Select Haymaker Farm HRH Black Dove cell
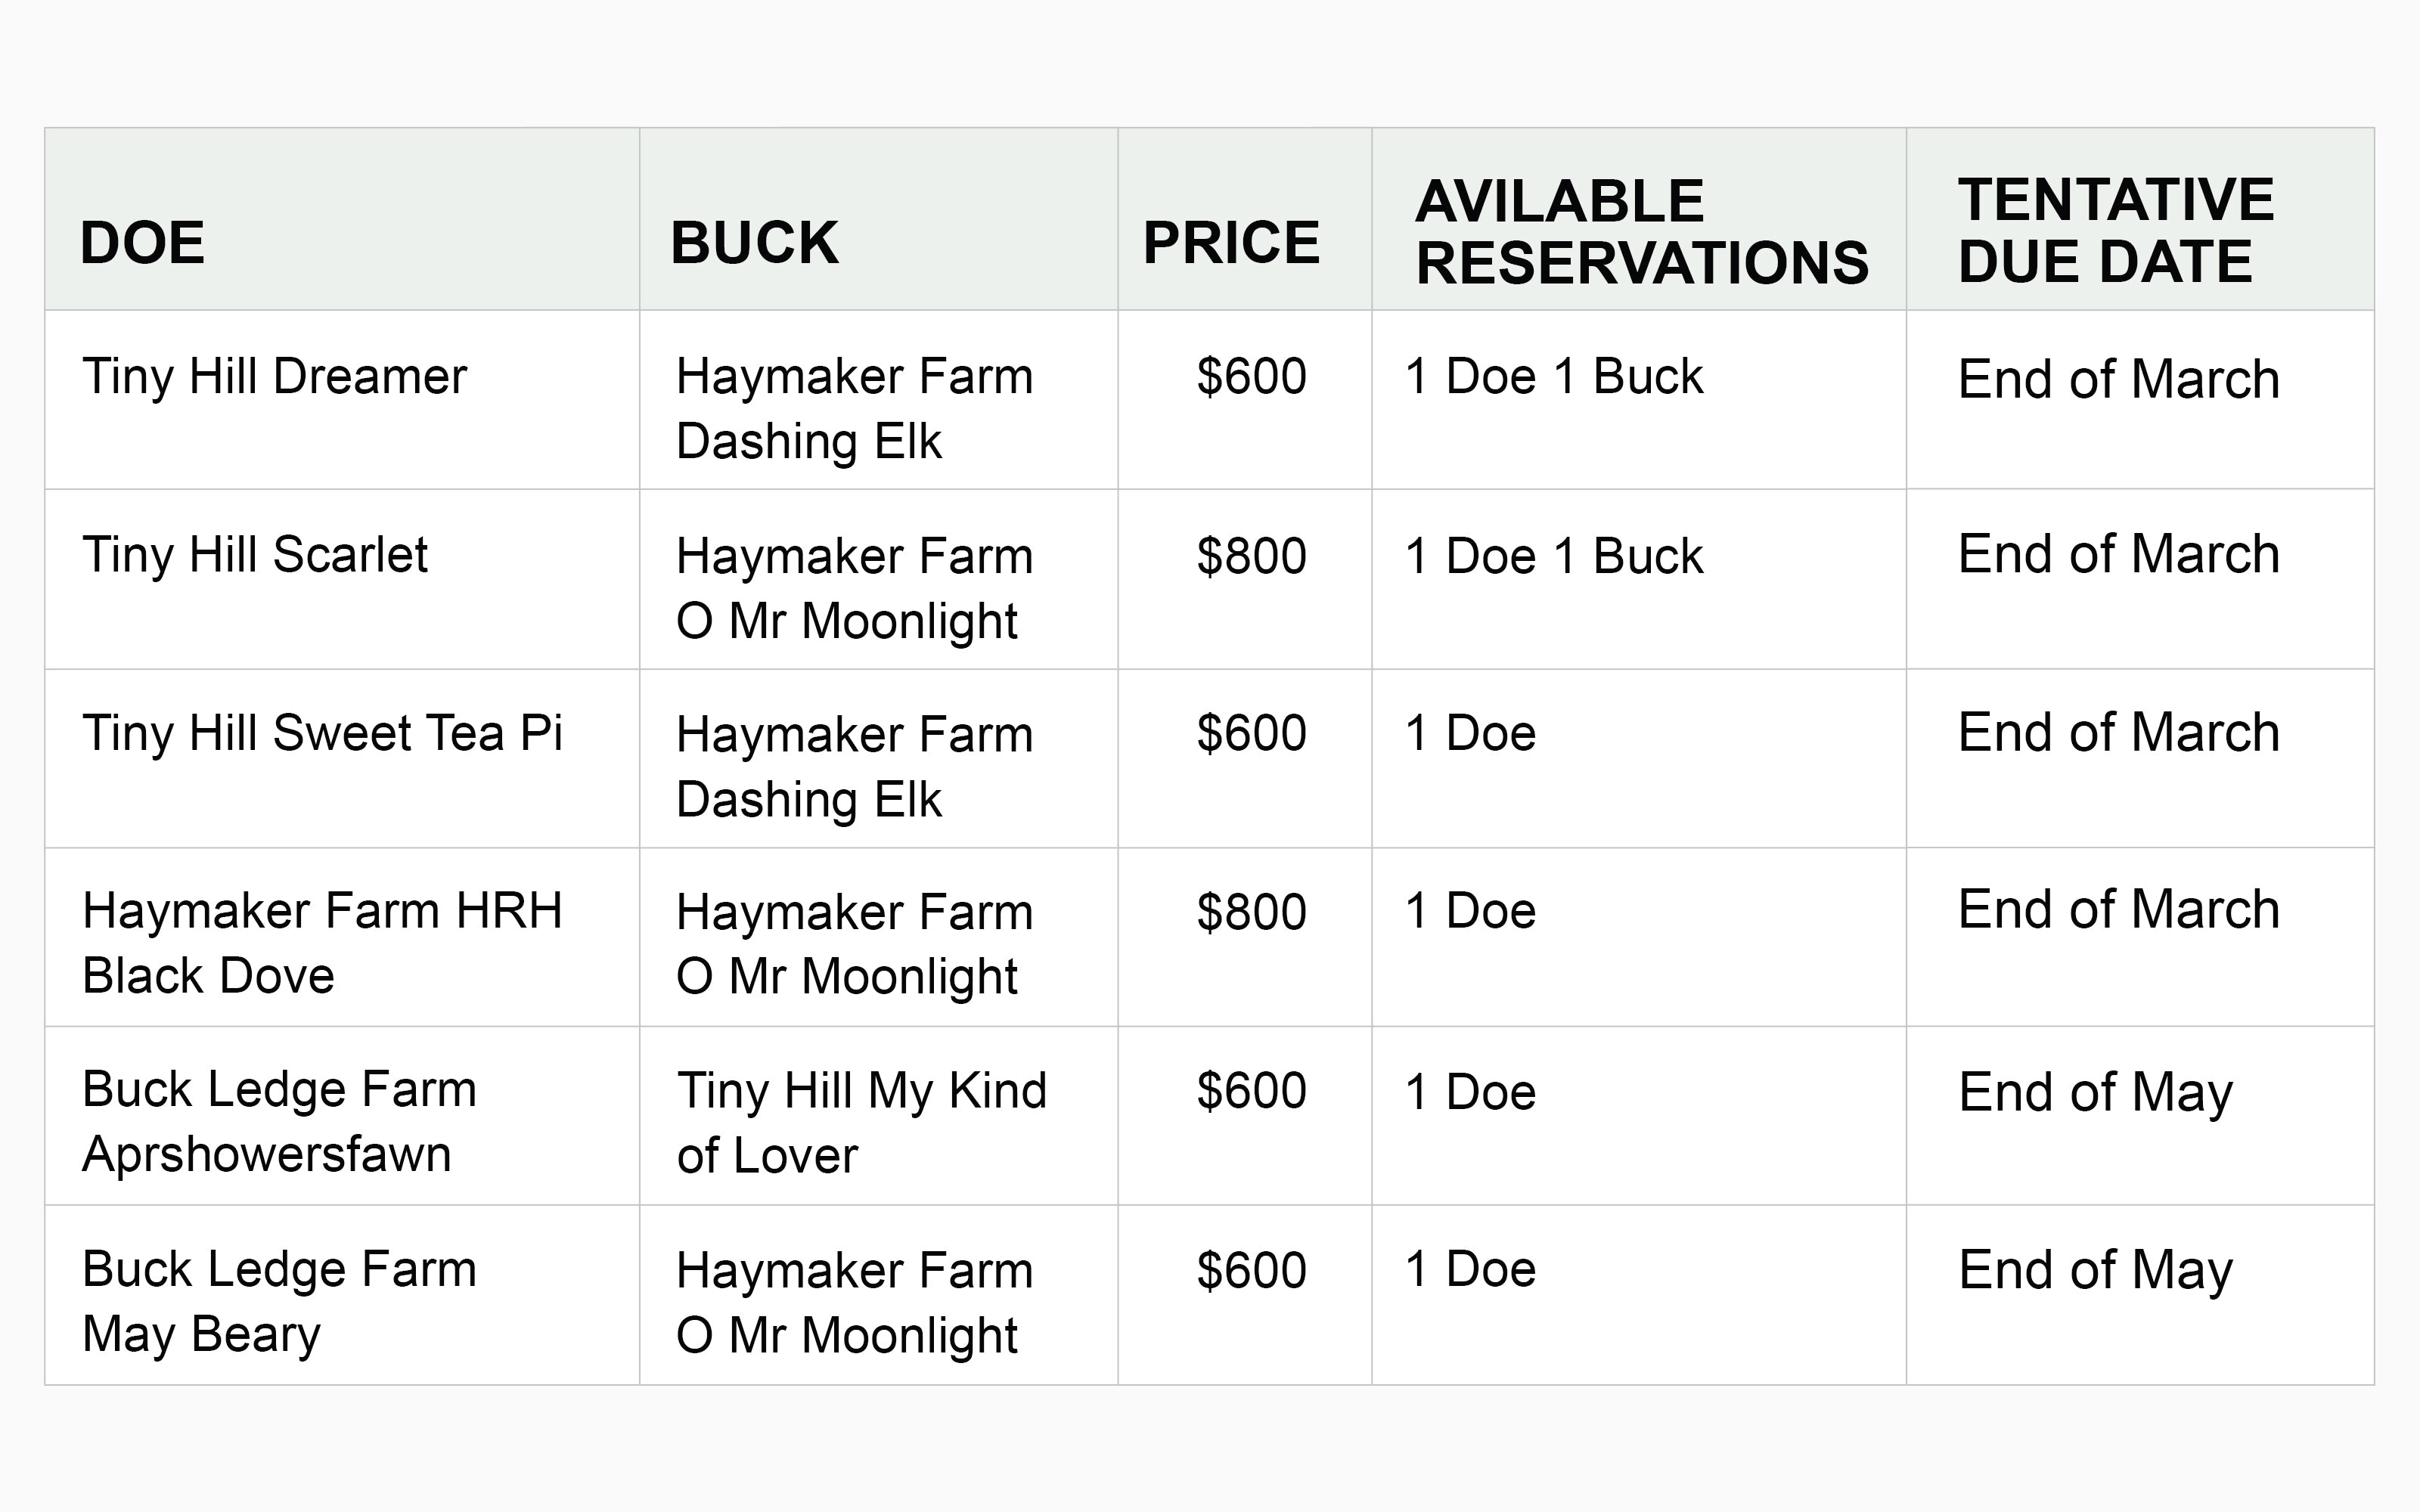 click(x=322, y=942)
